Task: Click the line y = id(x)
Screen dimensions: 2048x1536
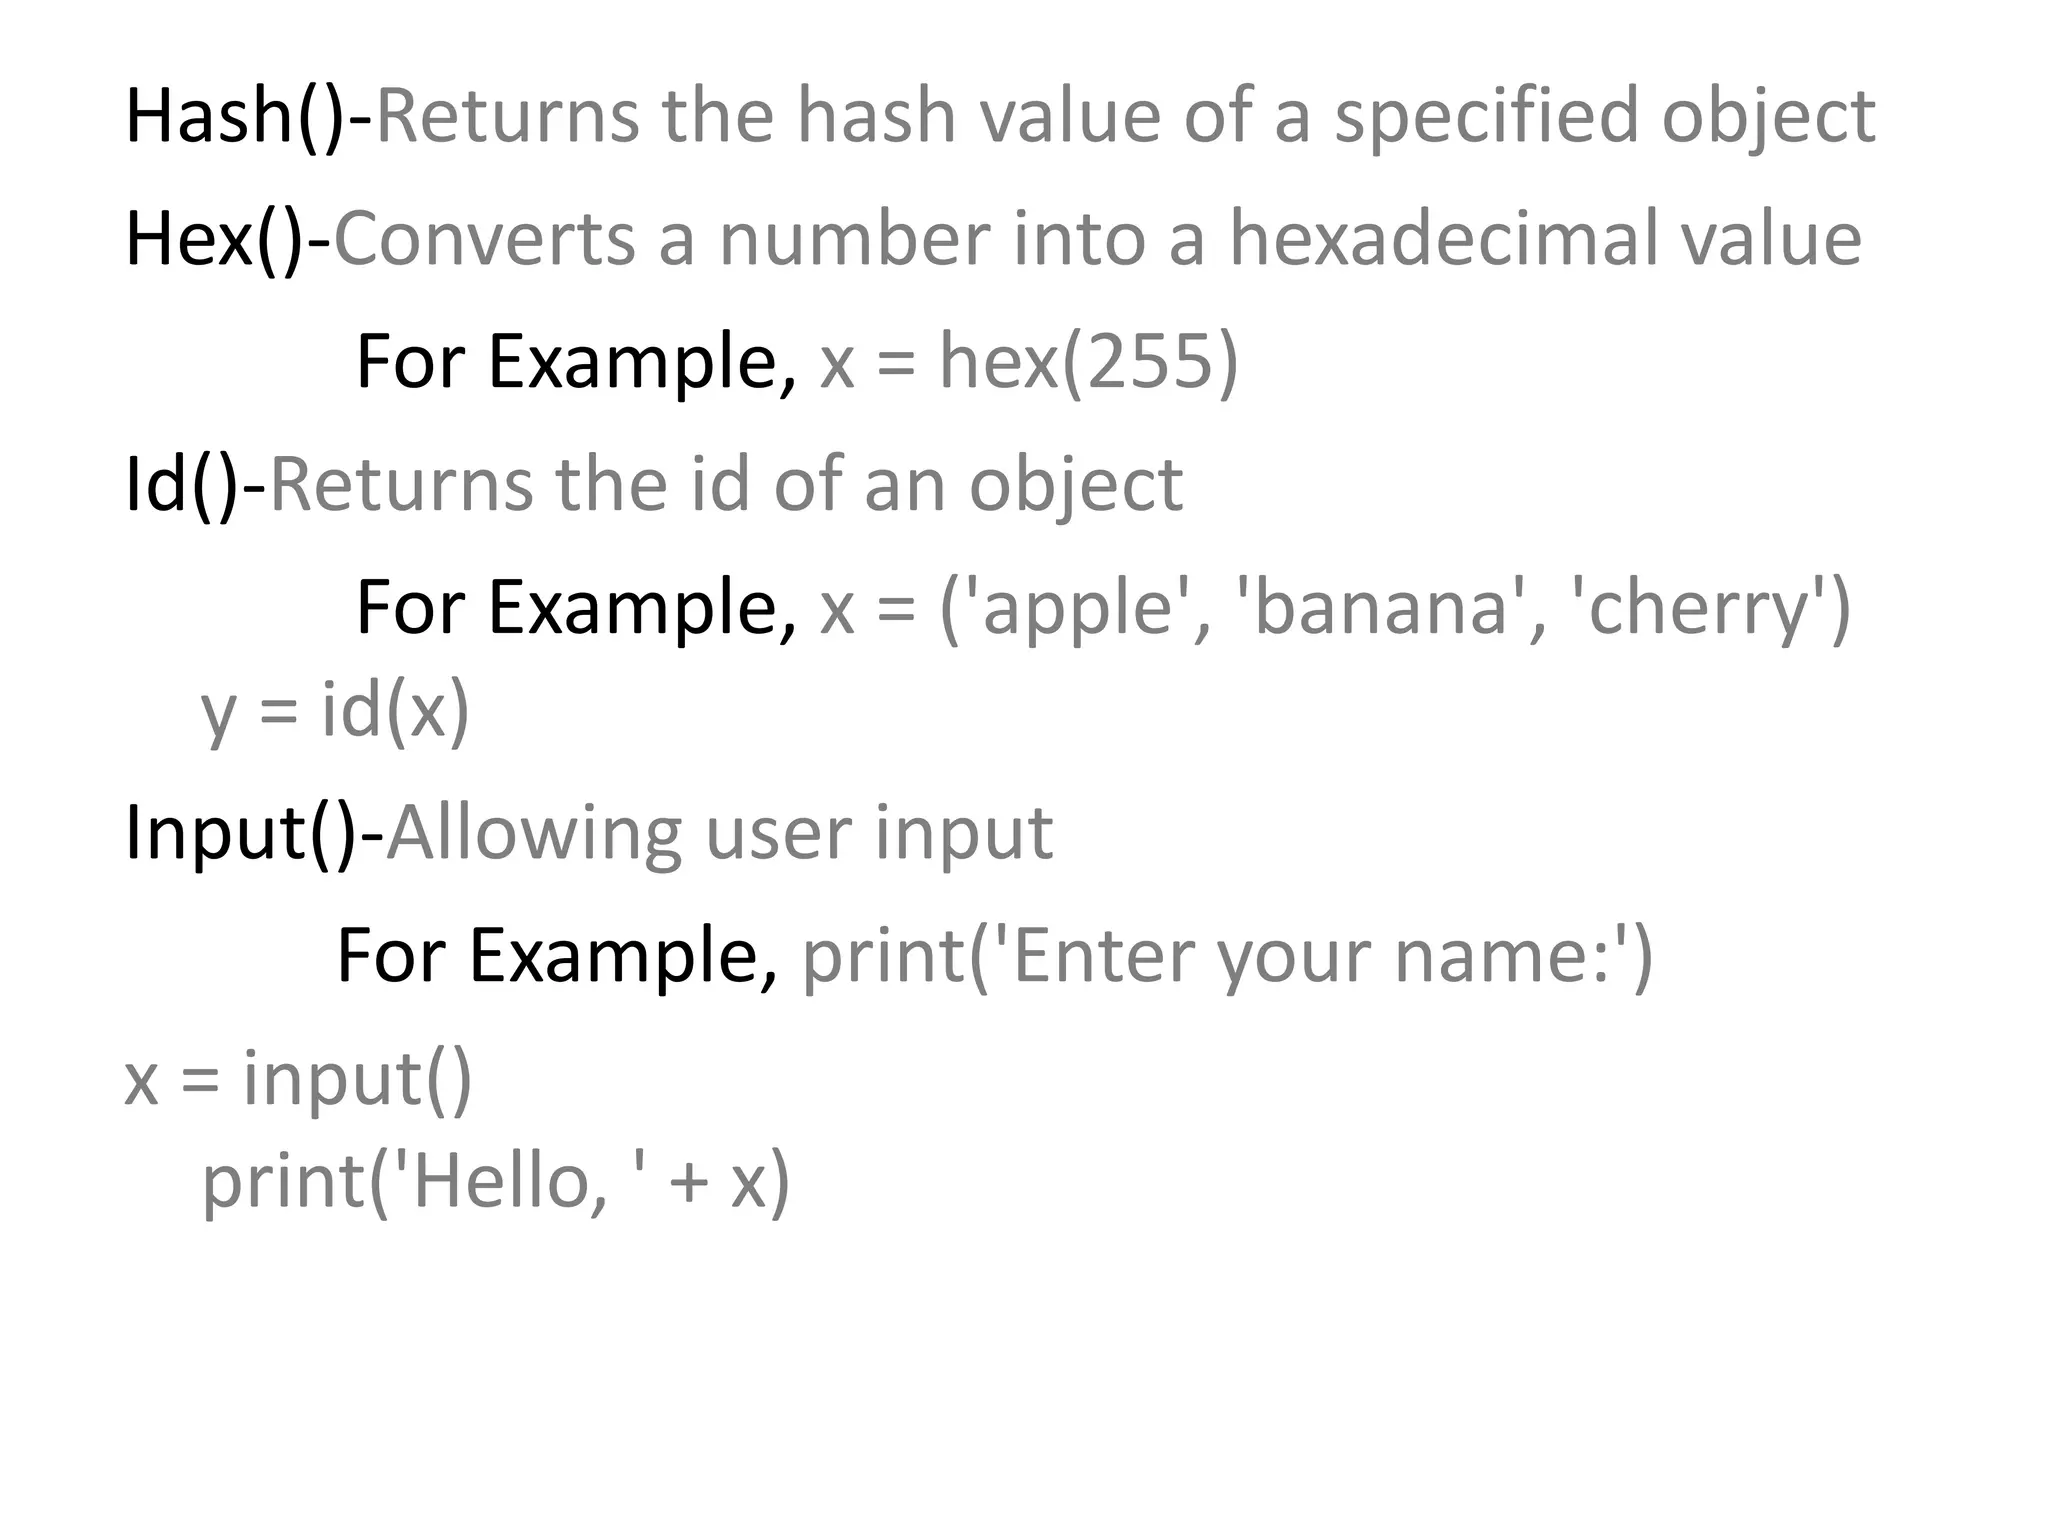Action: point(335,710)
